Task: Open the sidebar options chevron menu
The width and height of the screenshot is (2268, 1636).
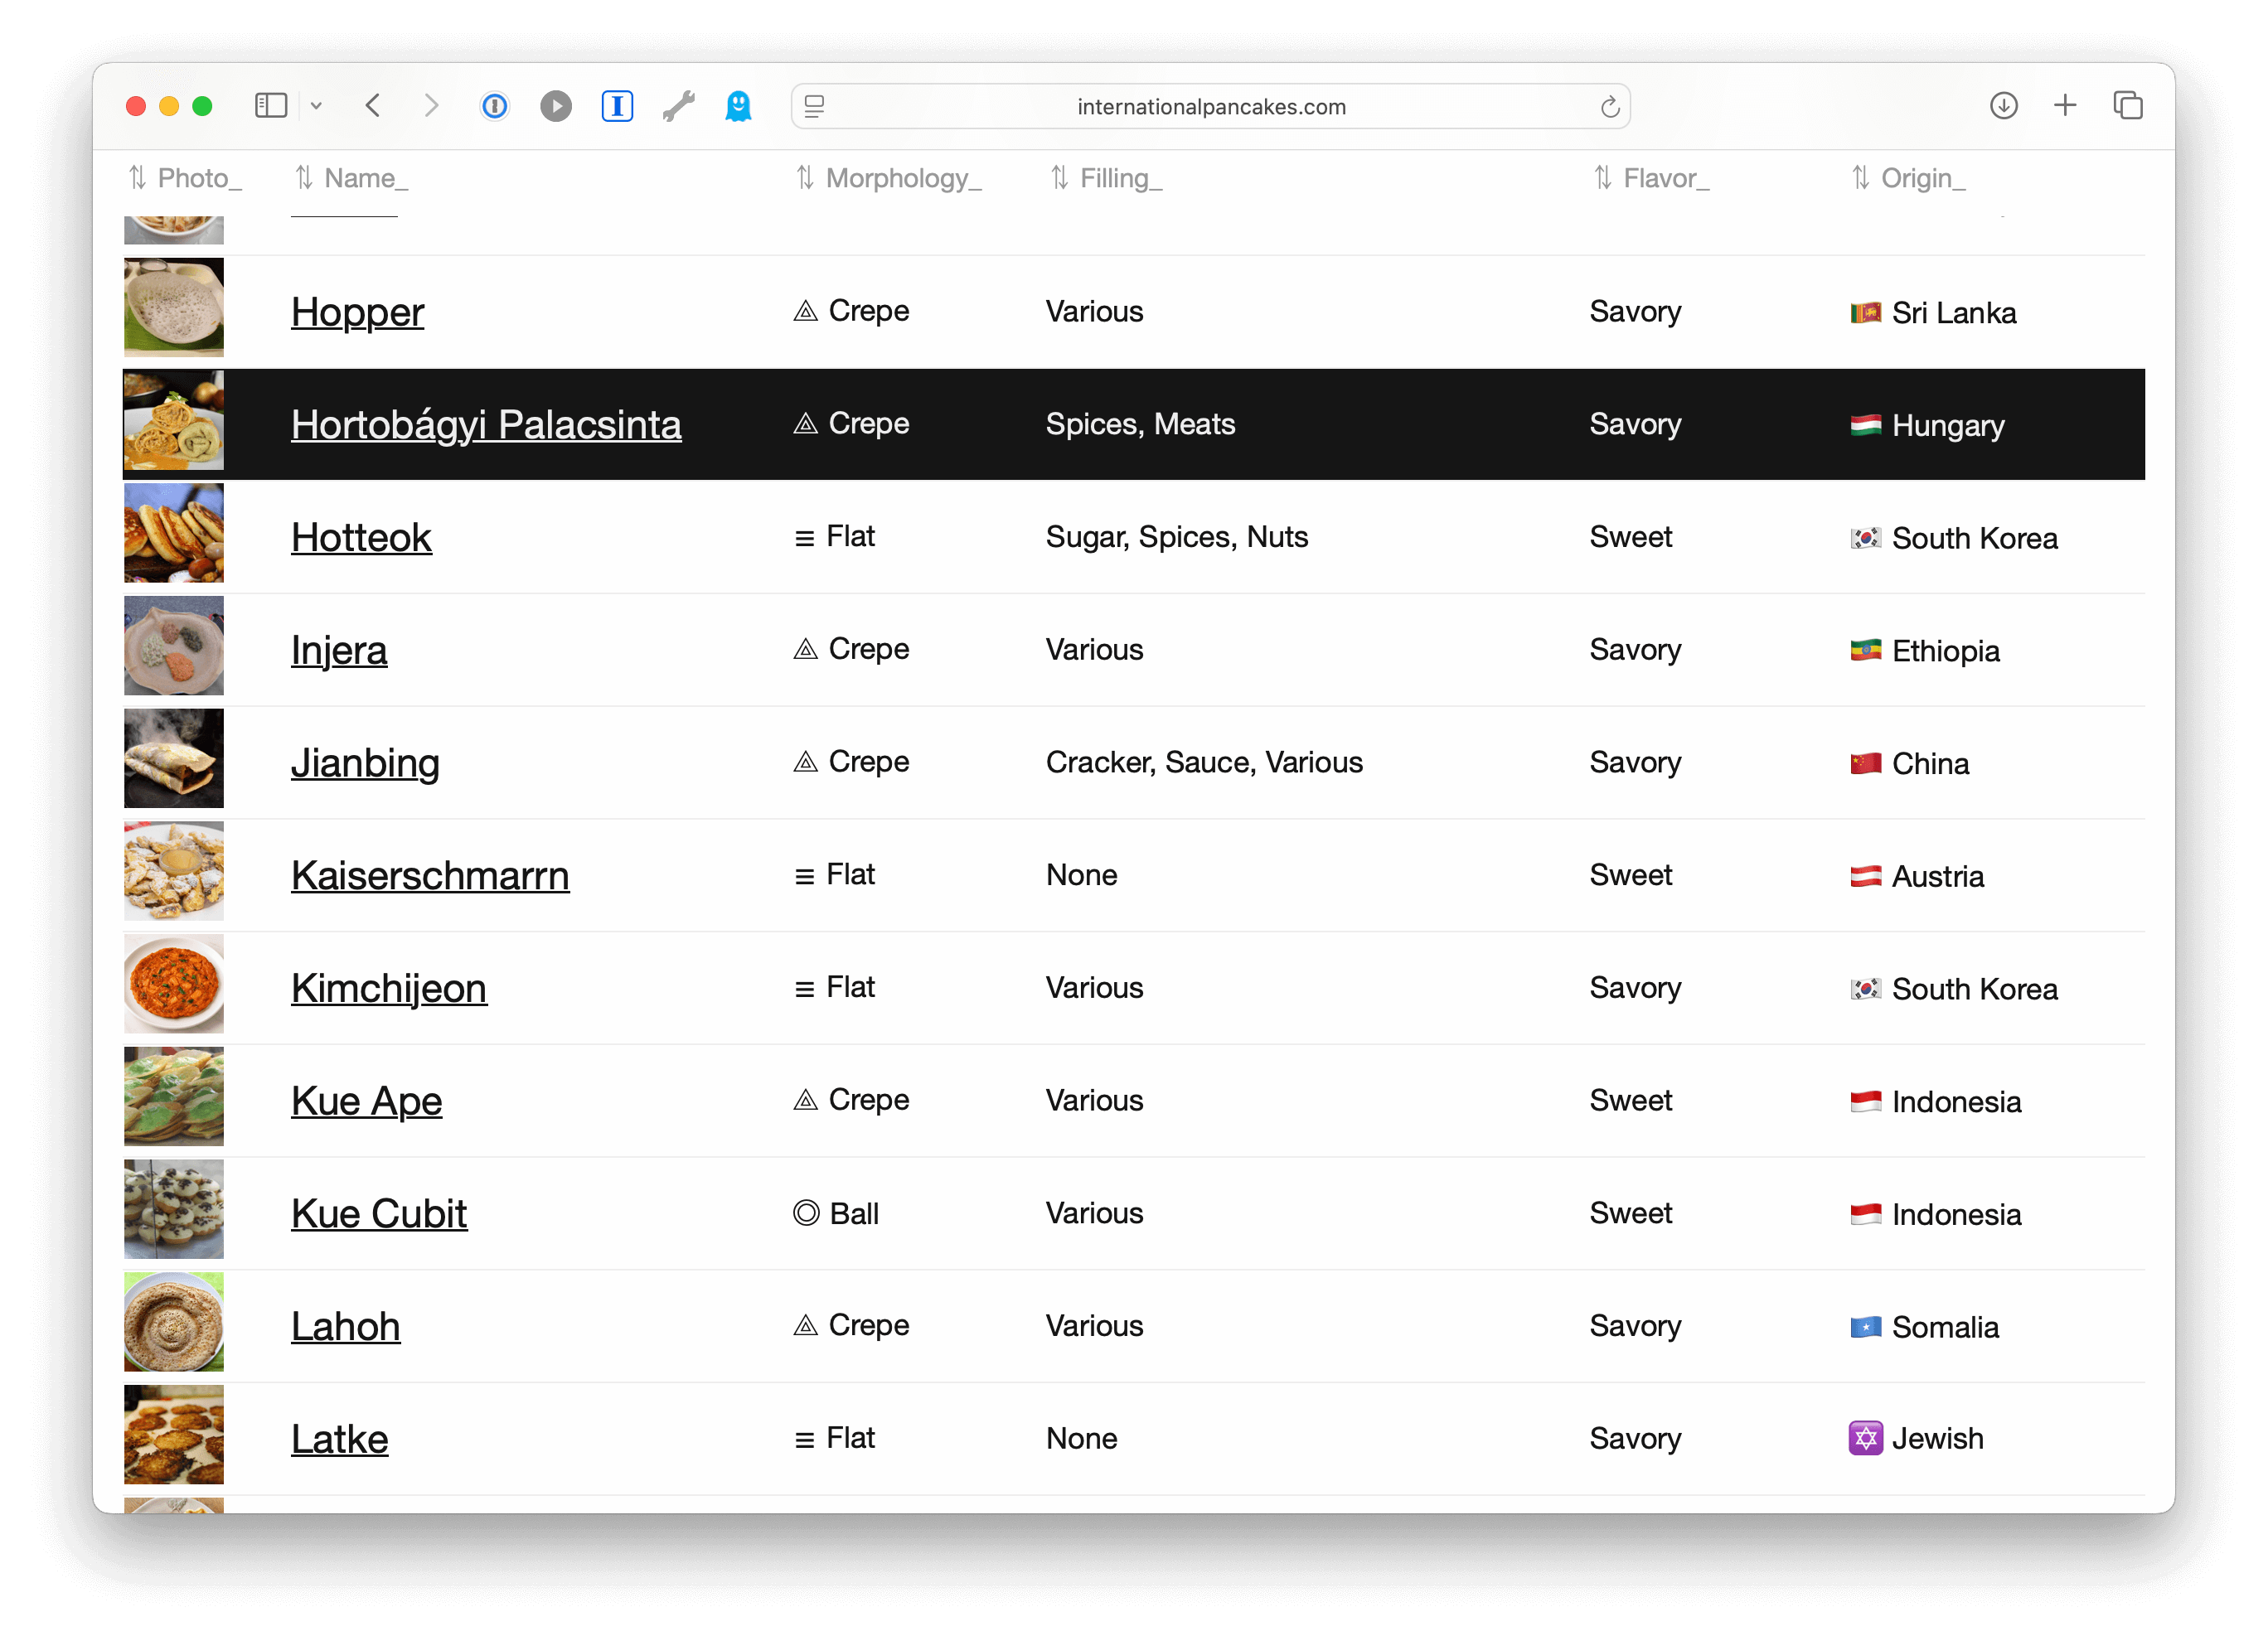Action: [x=316, y=106]
